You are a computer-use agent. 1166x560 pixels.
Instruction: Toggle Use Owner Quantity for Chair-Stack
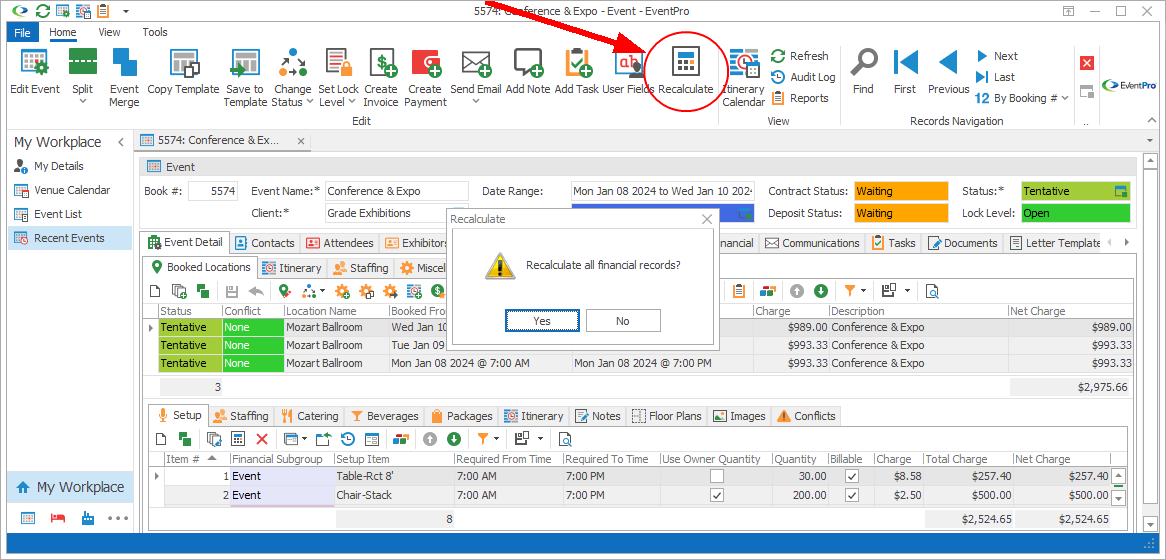pos(716,495)
